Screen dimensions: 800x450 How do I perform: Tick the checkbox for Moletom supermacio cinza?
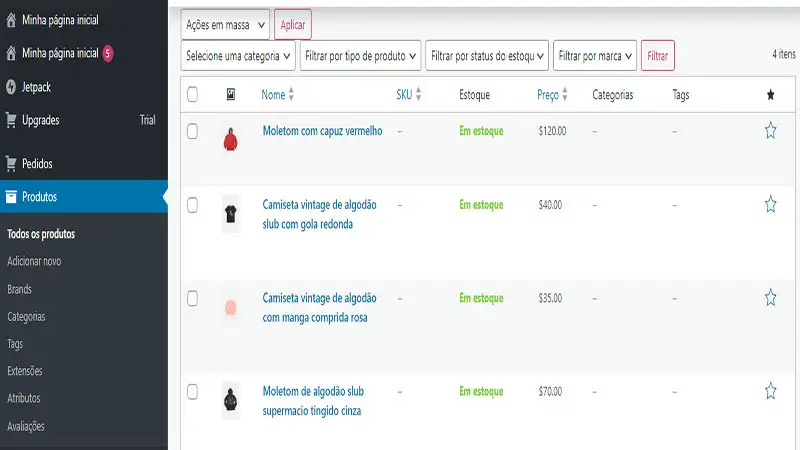coord(193,391)
